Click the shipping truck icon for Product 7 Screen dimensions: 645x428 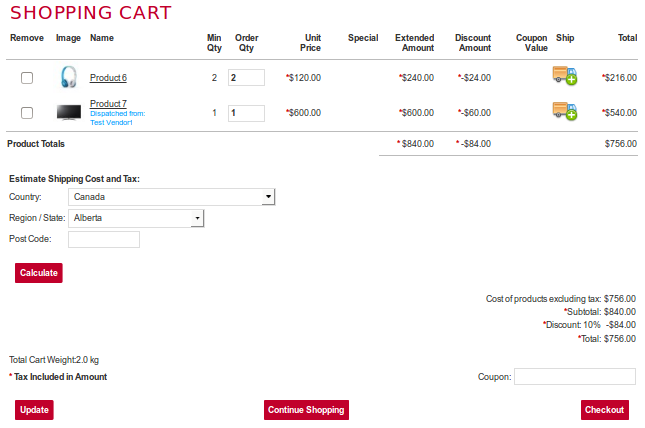point(564,111)
